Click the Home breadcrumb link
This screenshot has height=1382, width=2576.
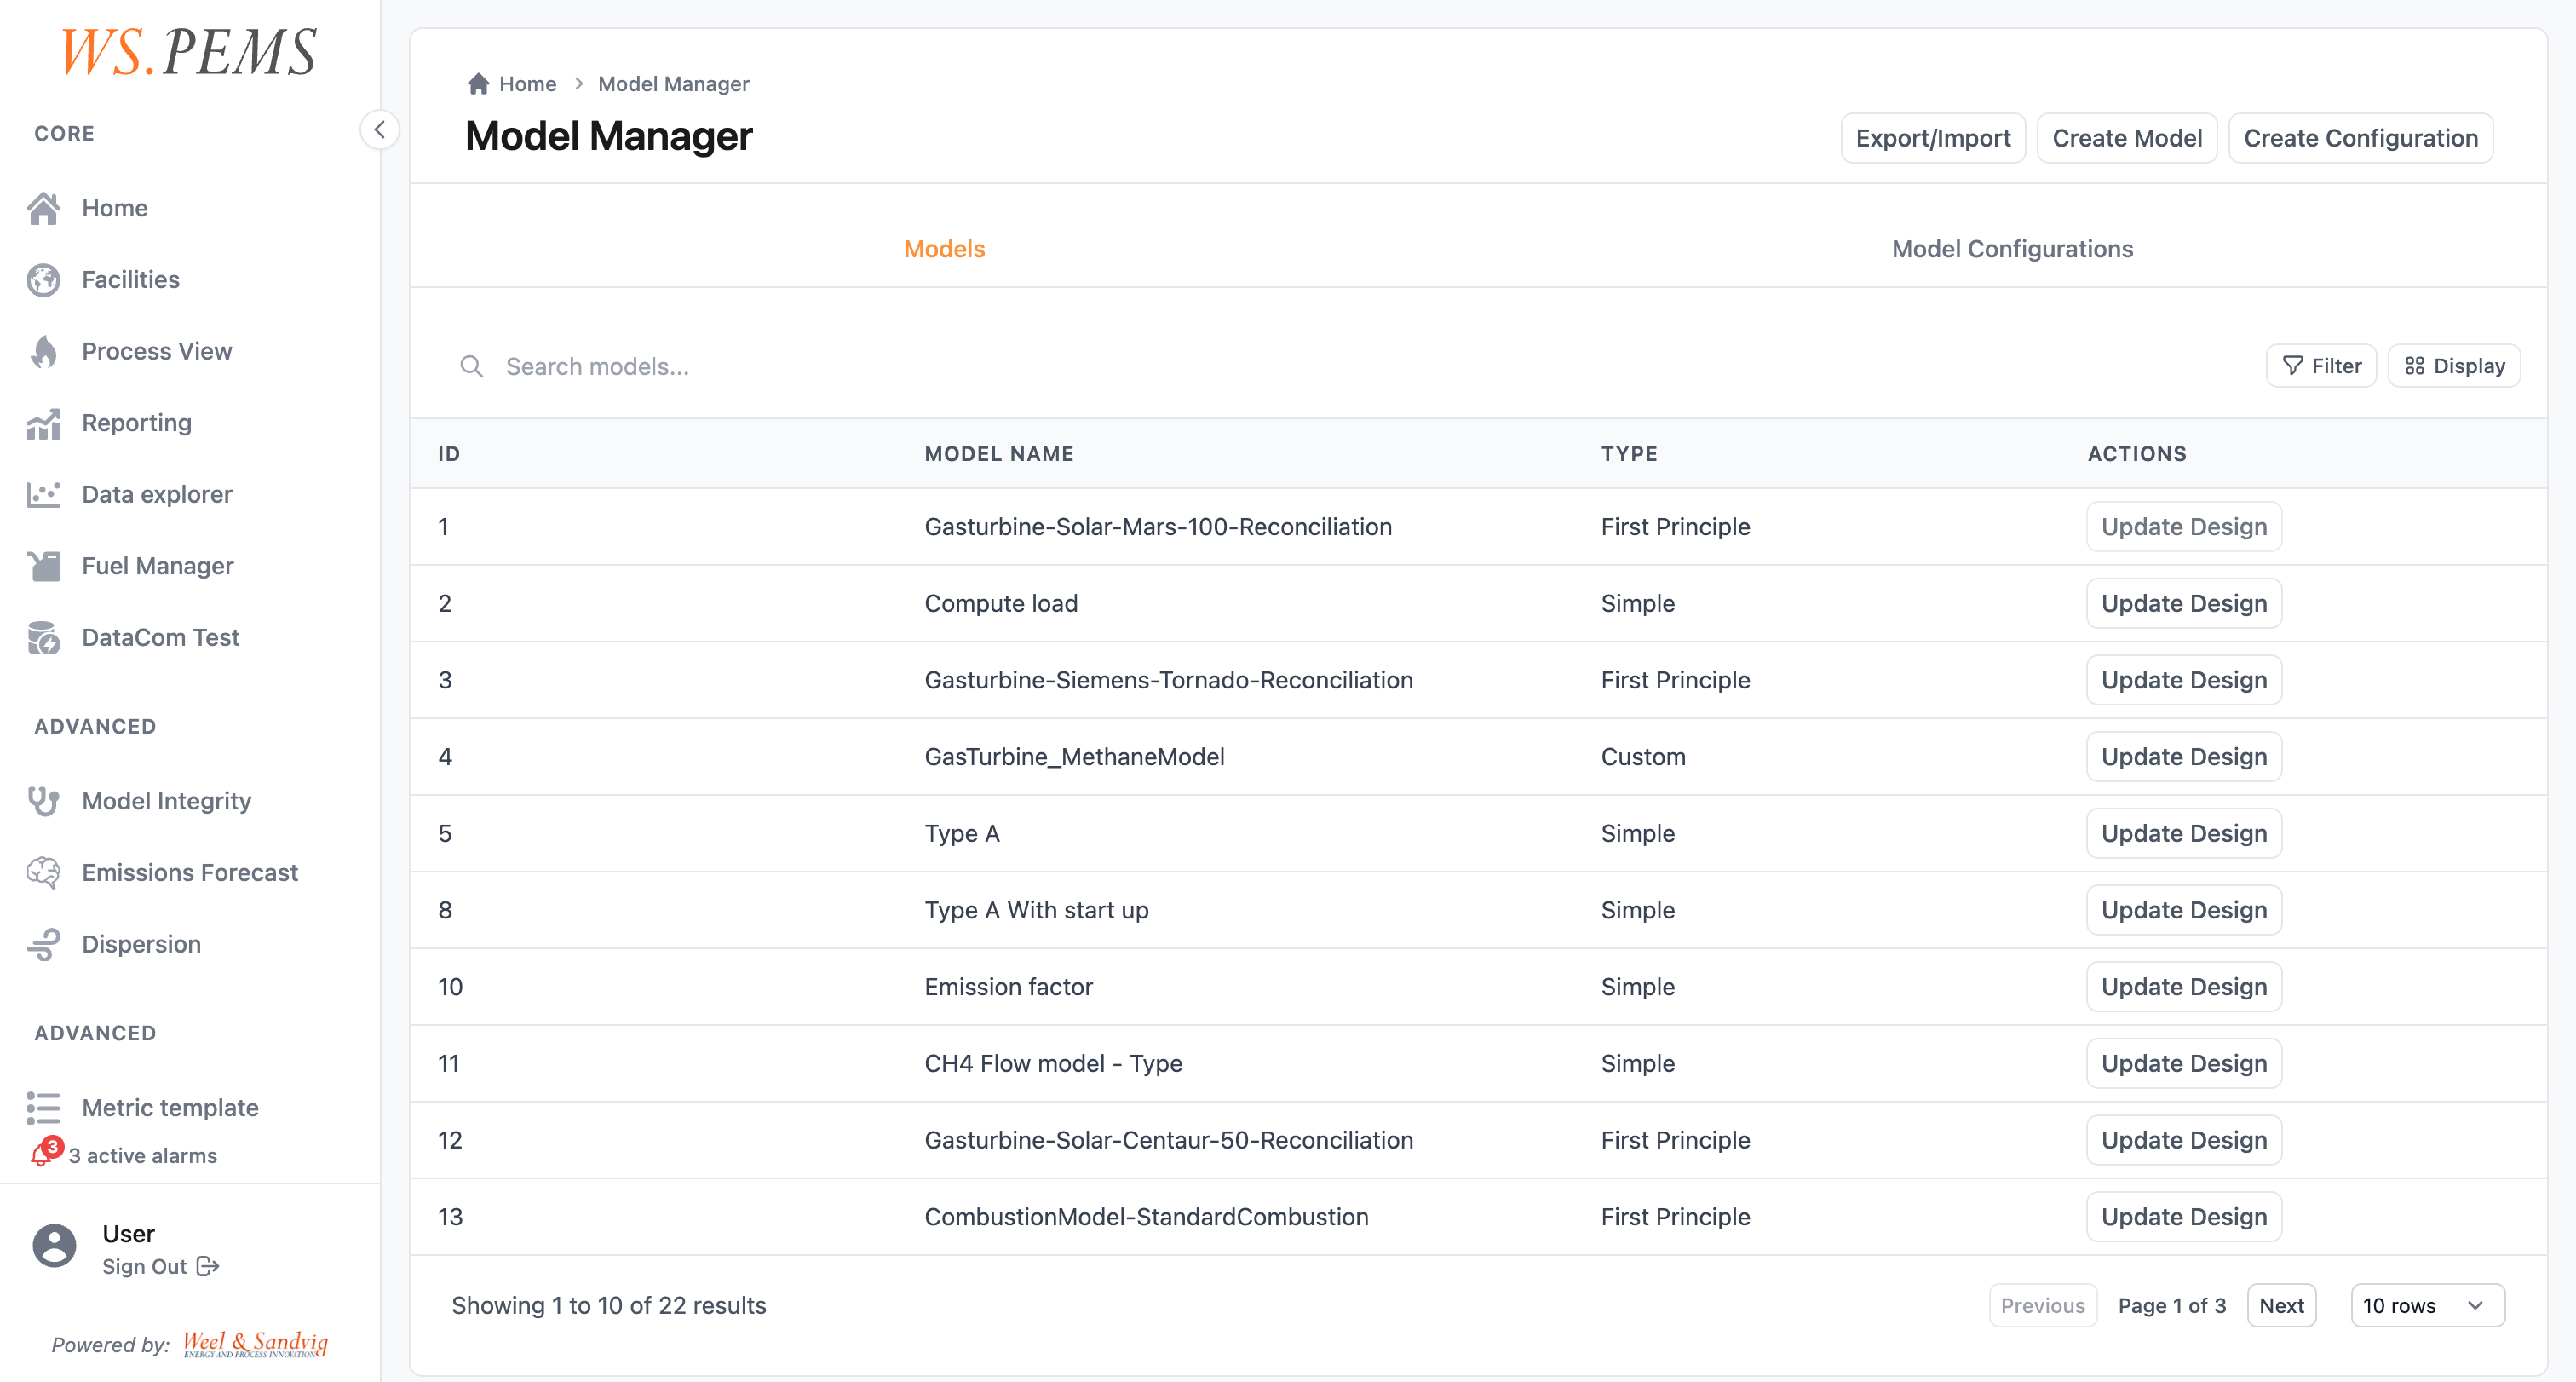pyautogui.click(x=528, y=84)
